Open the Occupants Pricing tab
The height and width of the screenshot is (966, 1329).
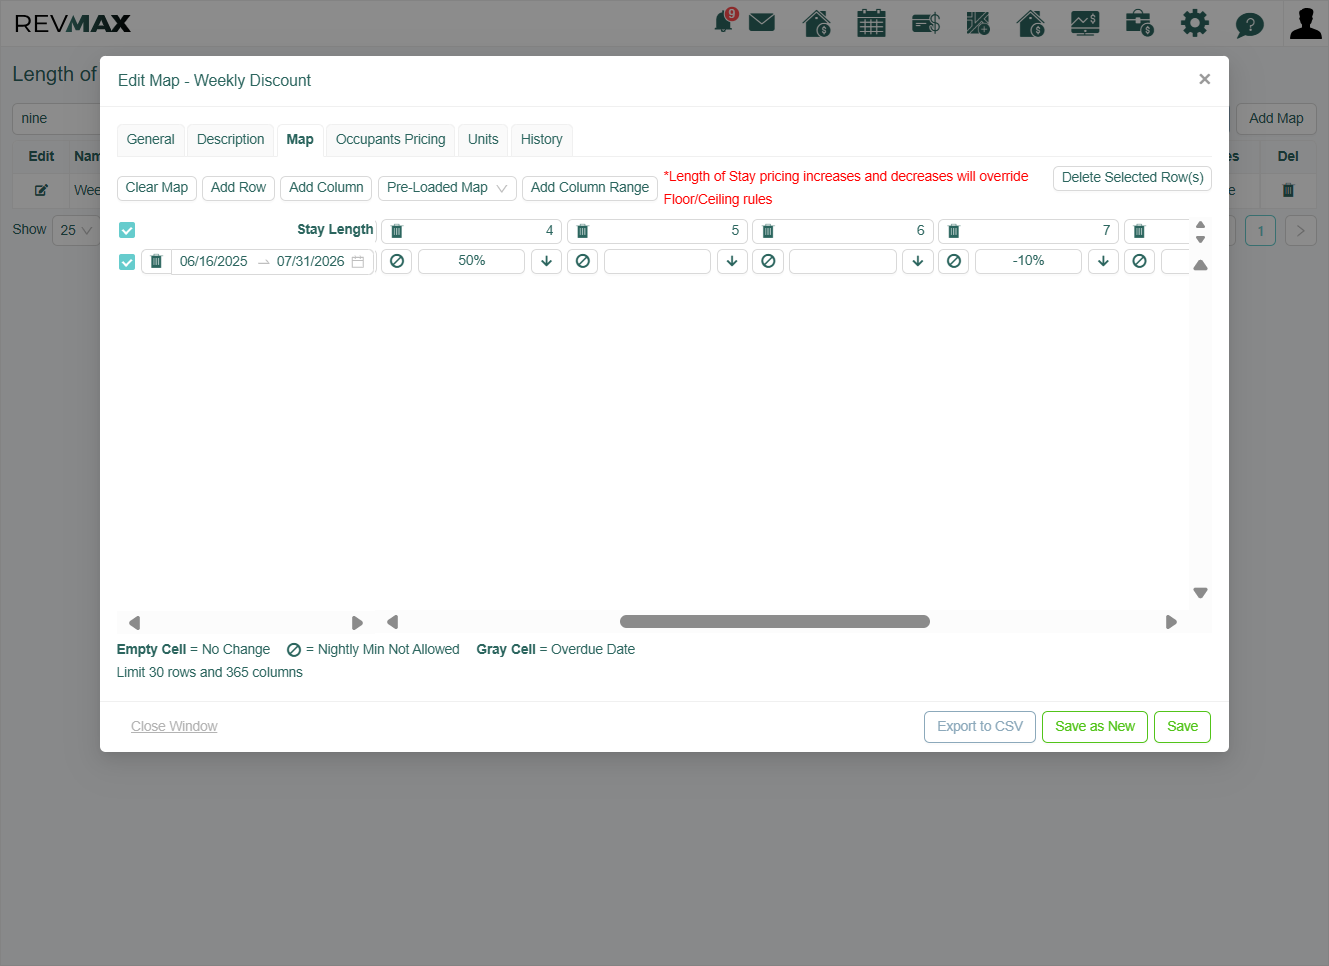391,140
